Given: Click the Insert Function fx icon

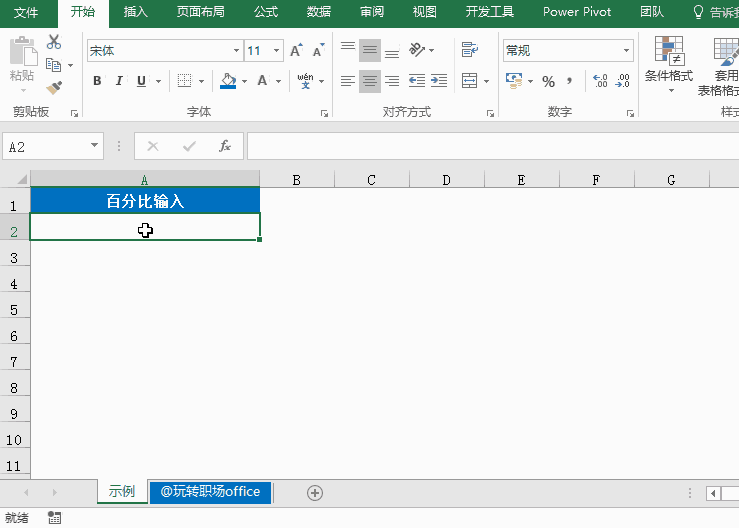Looking at the screenshot, I should (225, 146).
